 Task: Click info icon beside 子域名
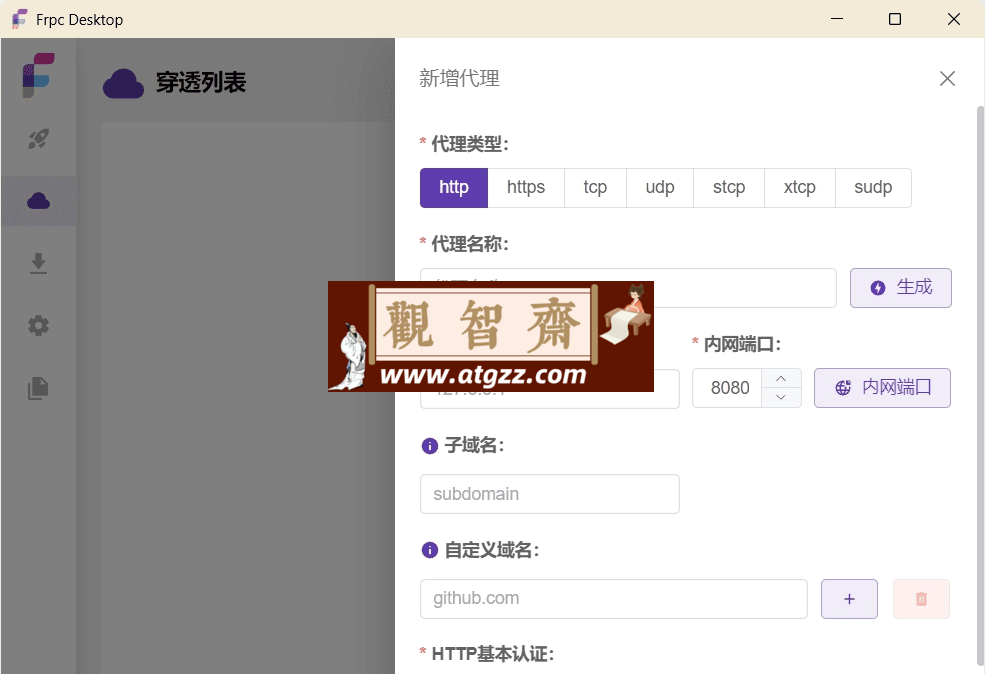[x=430, y=446]
